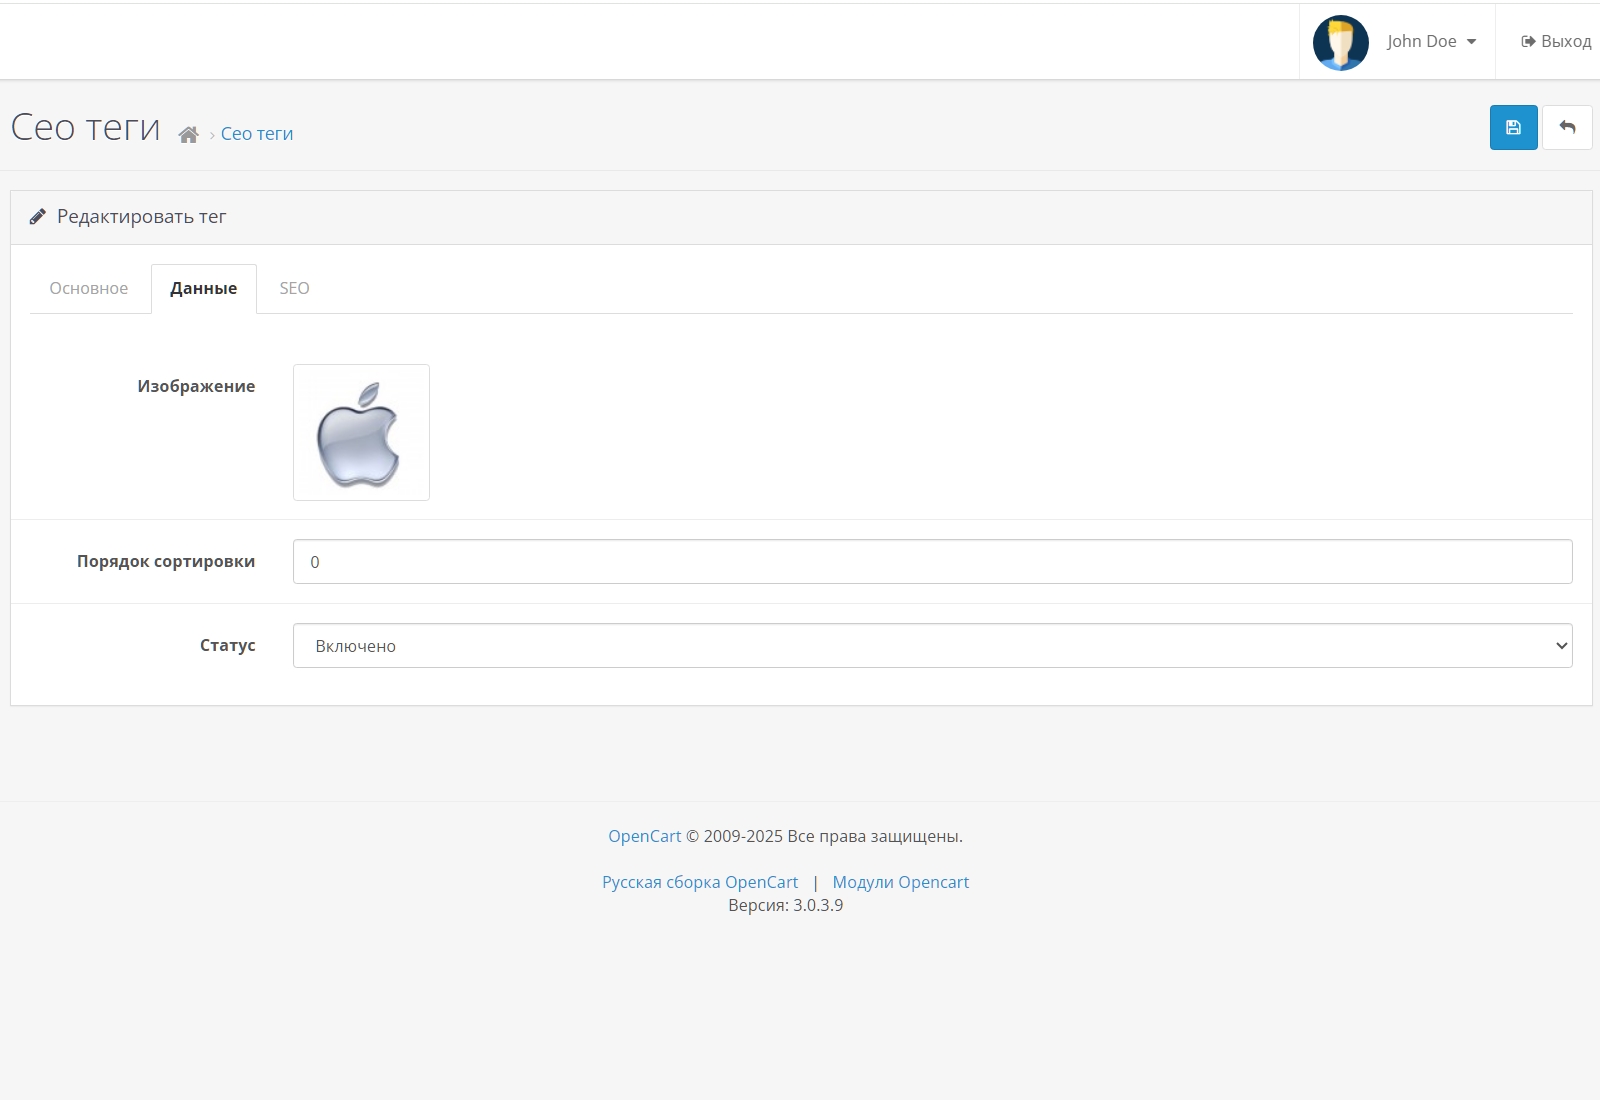Click the Apple logo image thumbnail

(x=361, y=433)
